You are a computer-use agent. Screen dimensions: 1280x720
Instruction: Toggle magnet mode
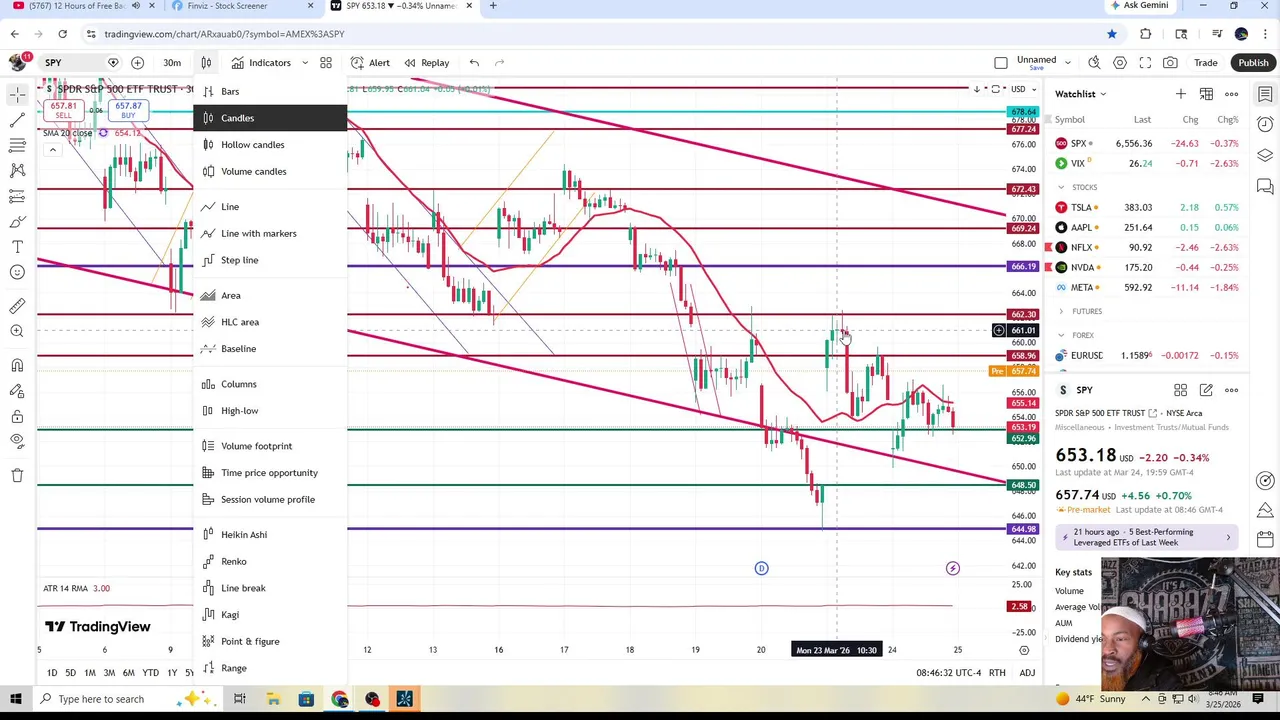[x=17, y=366]
